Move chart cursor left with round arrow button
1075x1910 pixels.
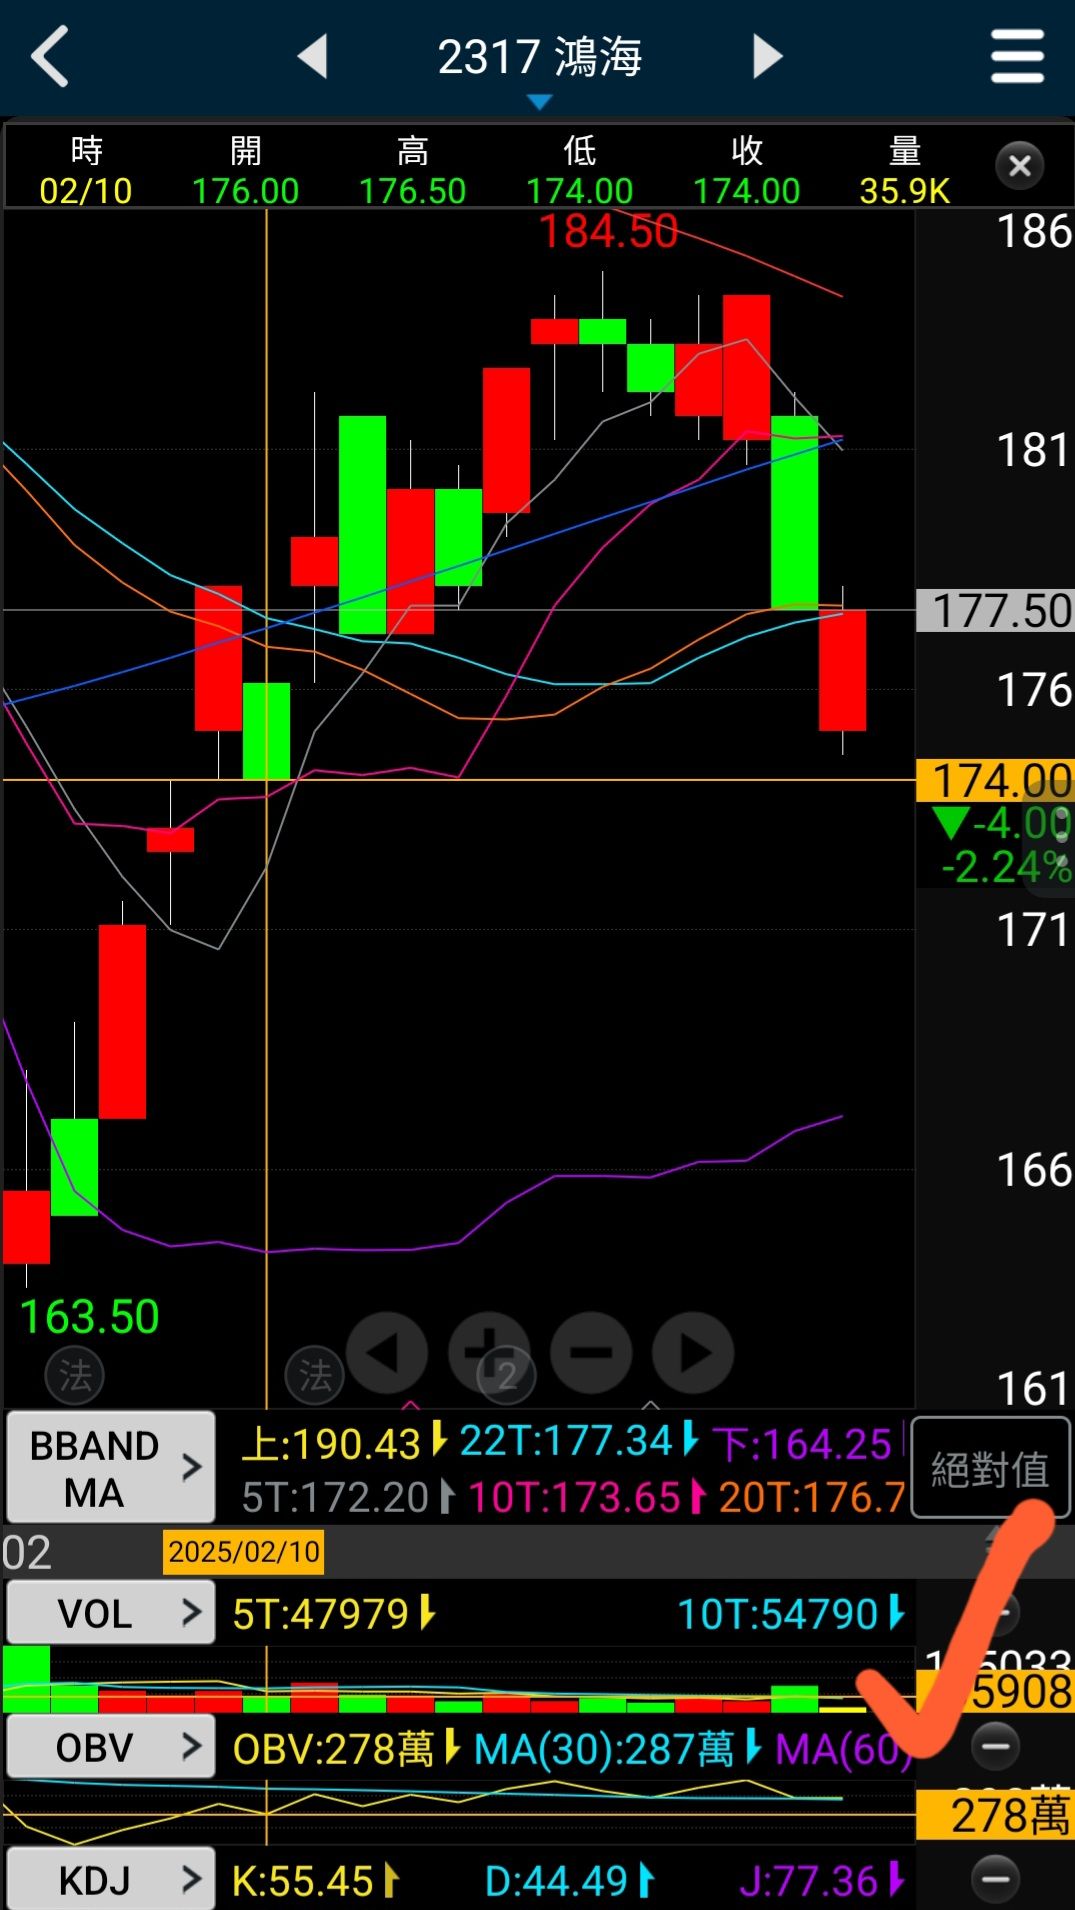click(x=386, y=1353)
